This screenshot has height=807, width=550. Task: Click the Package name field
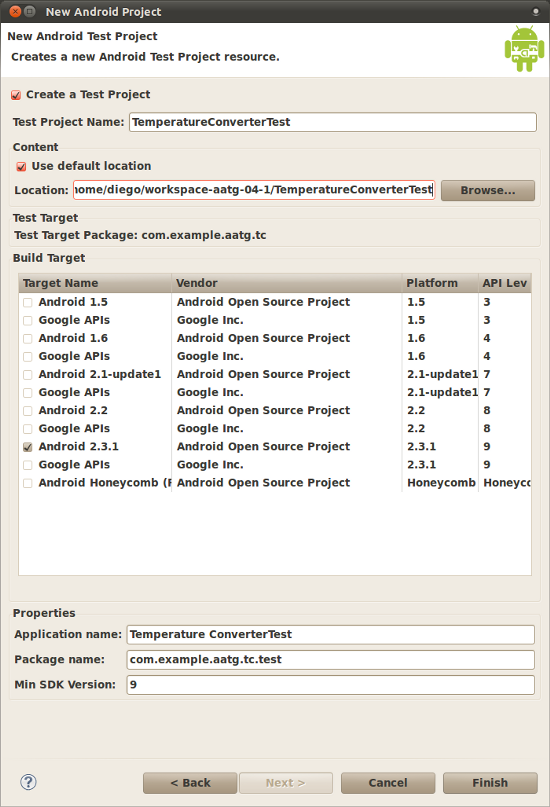click(330, 660)
